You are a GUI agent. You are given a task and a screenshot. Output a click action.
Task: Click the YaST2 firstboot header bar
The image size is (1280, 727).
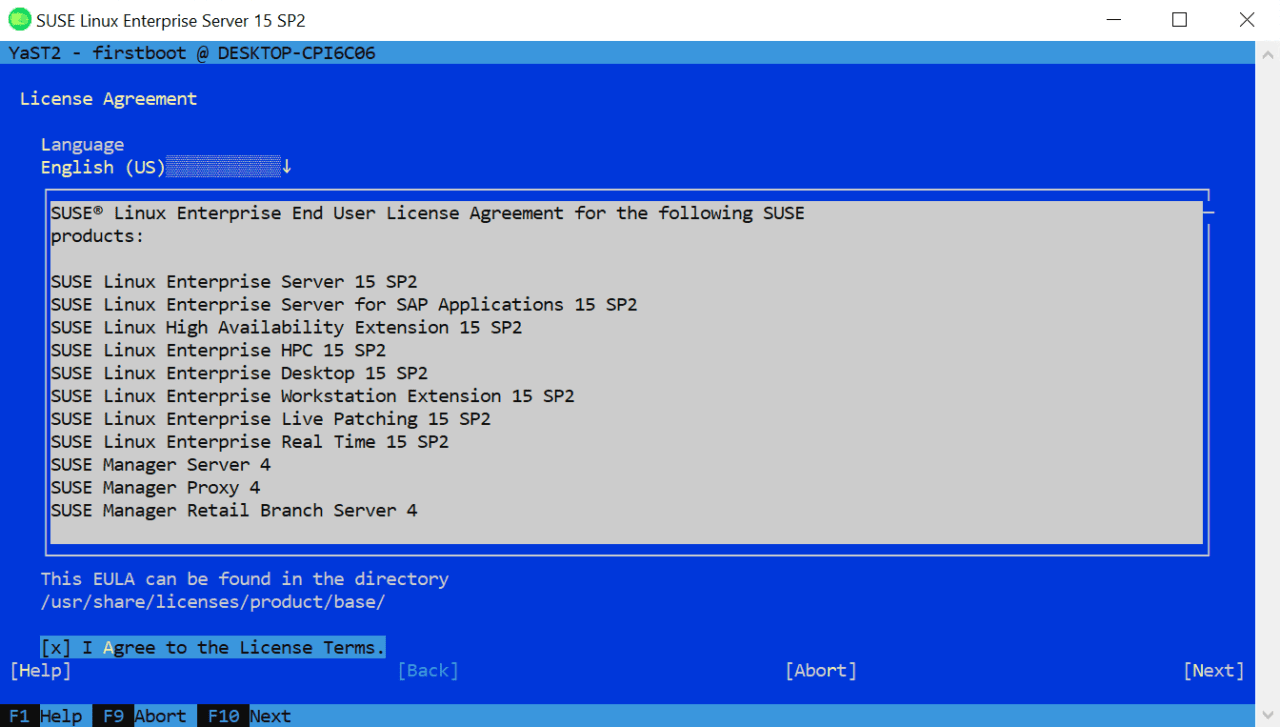pyautogui.click(x=190, y=52)
